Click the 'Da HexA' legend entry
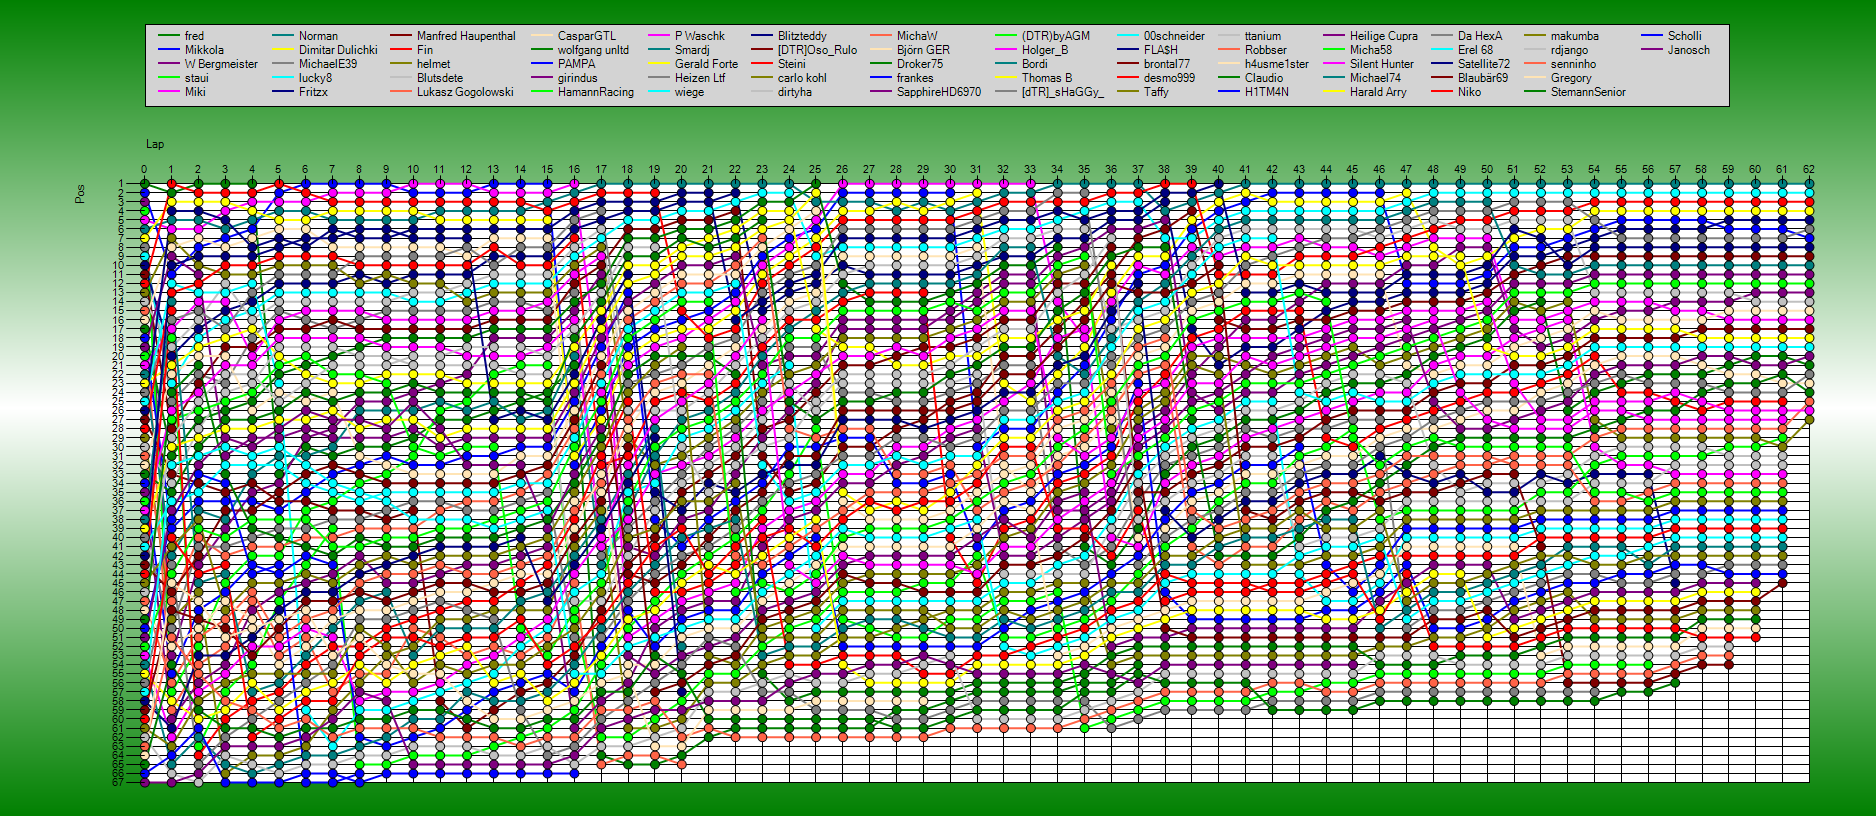This screenshot has width=1876, height=816. [1480, 36]
